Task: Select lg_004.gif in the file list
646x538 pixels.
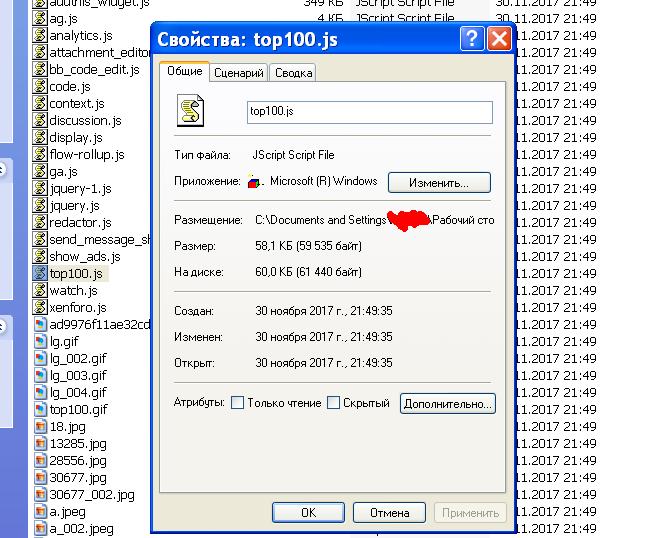Action: [x=78, y=392]
